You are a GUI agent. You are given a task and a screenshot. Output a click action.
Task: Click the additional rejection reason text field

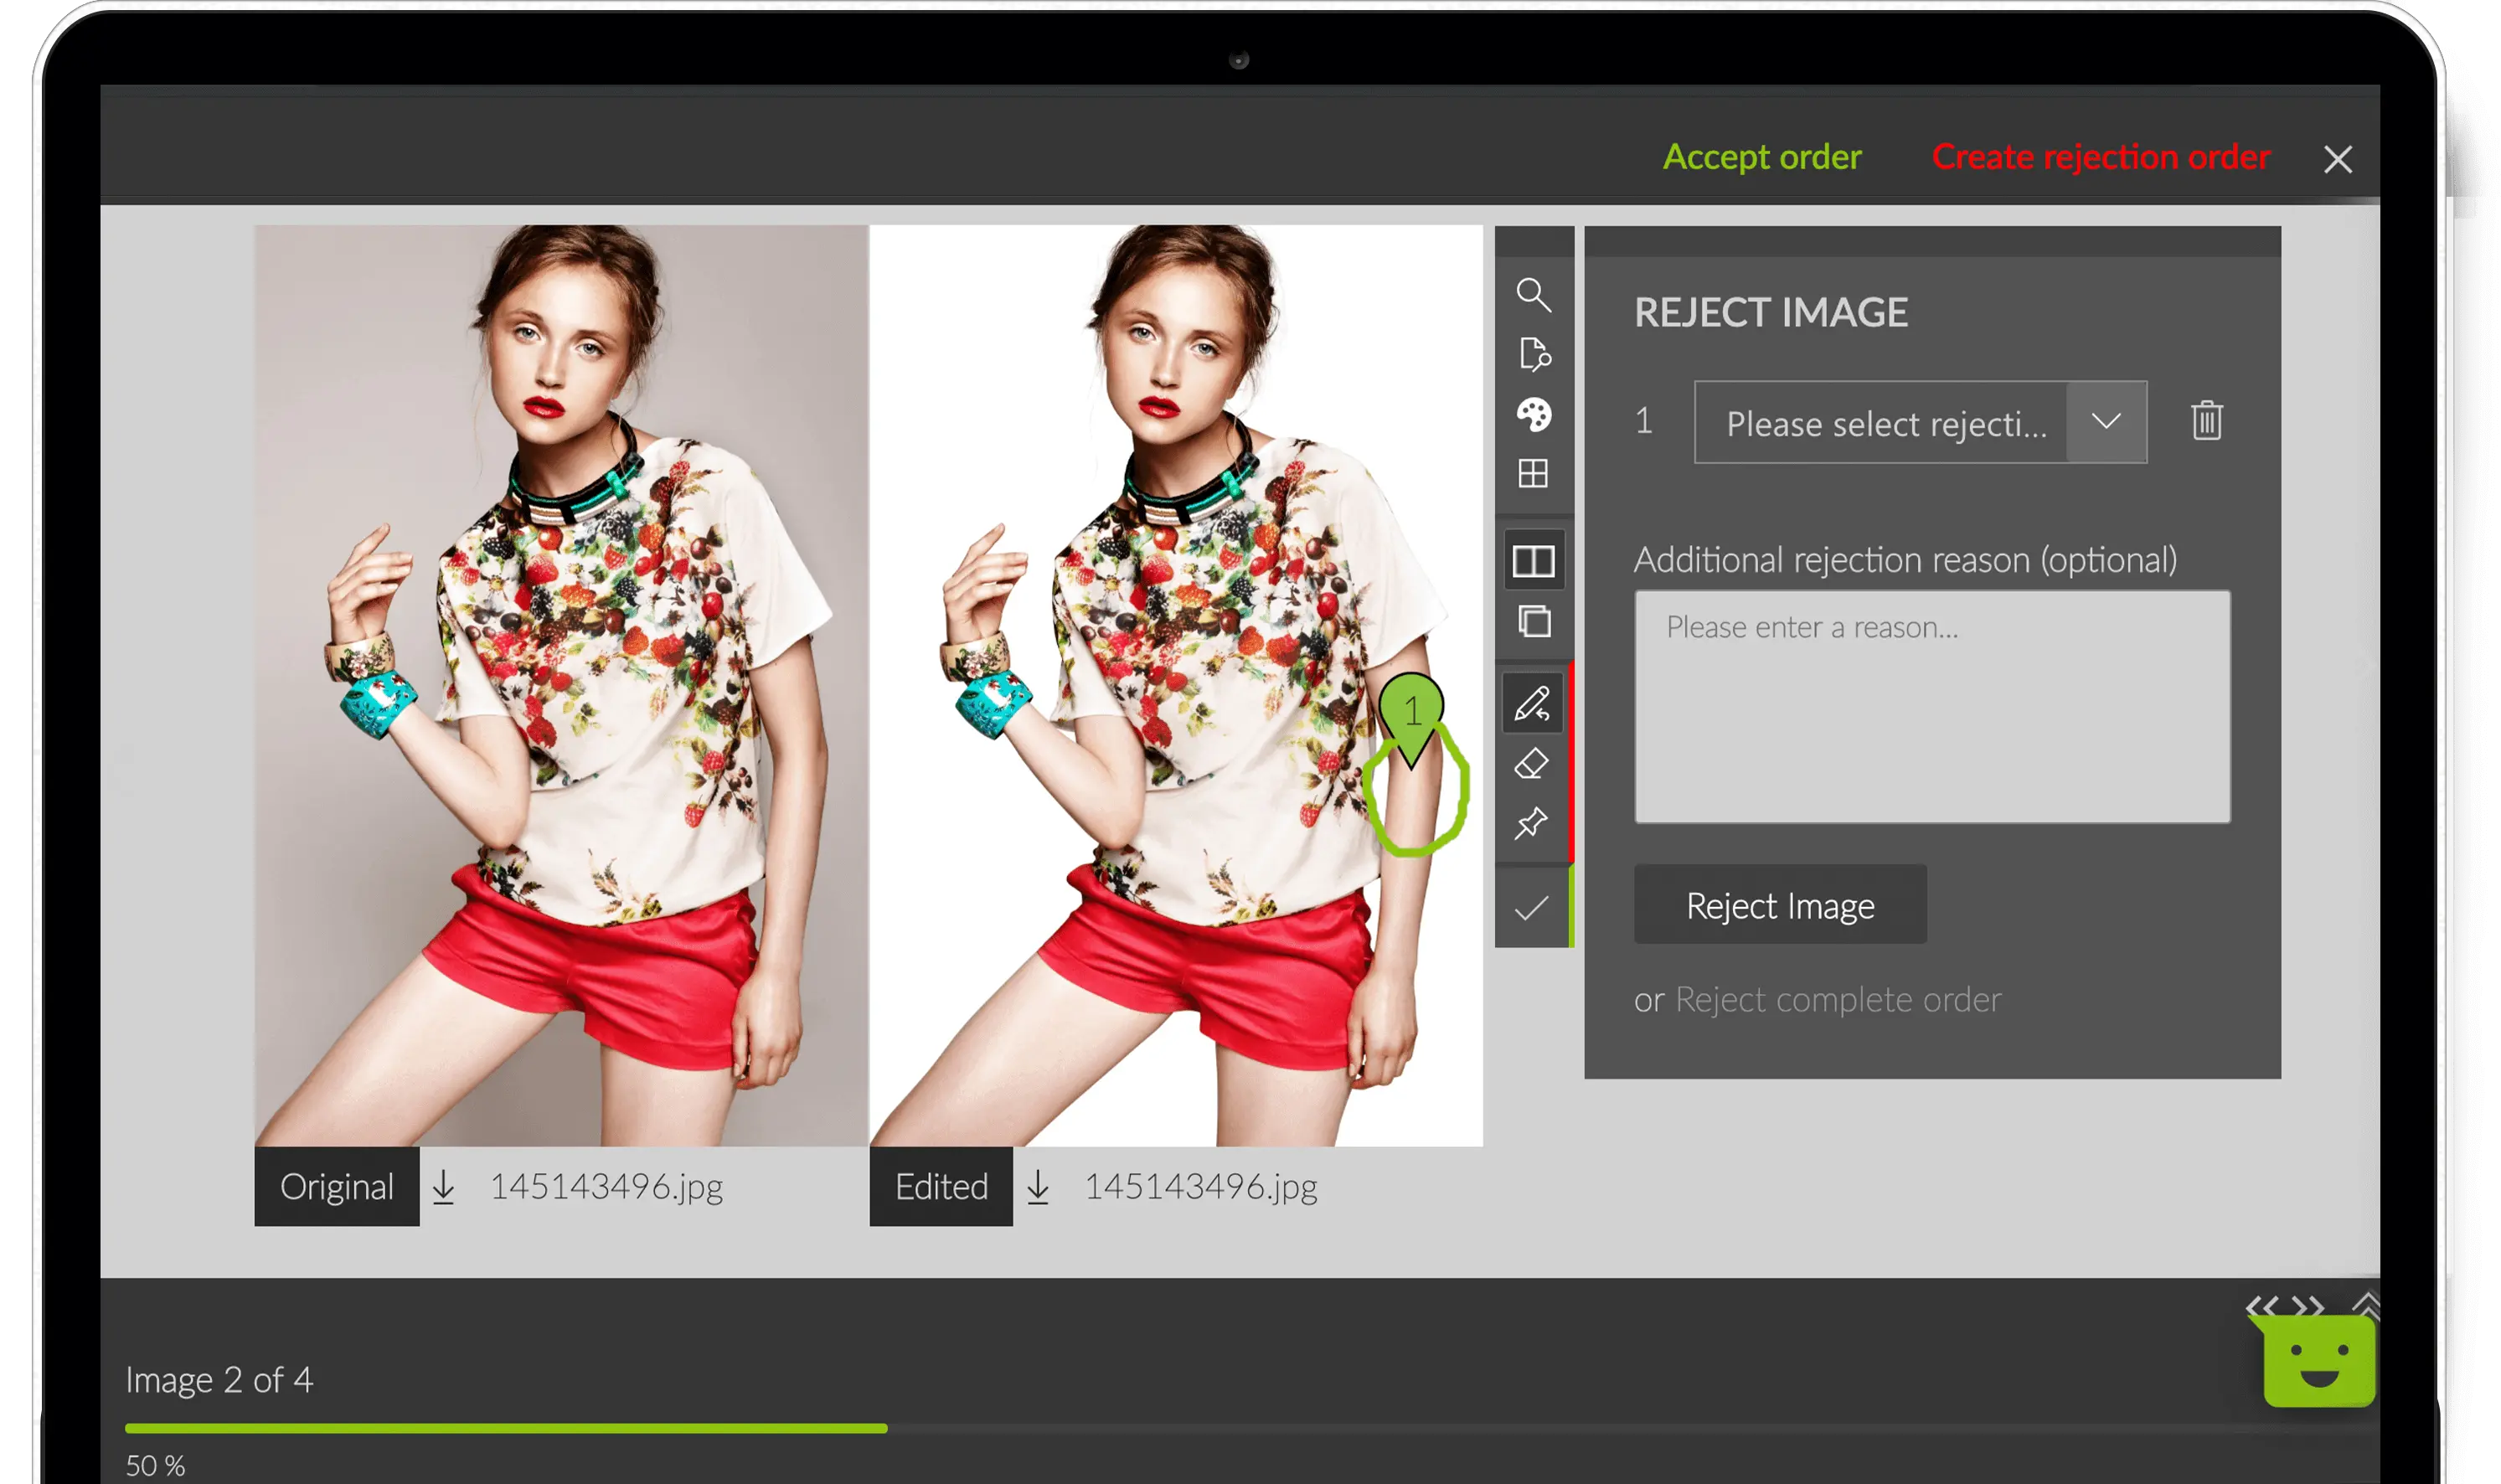click(1932, 707)
